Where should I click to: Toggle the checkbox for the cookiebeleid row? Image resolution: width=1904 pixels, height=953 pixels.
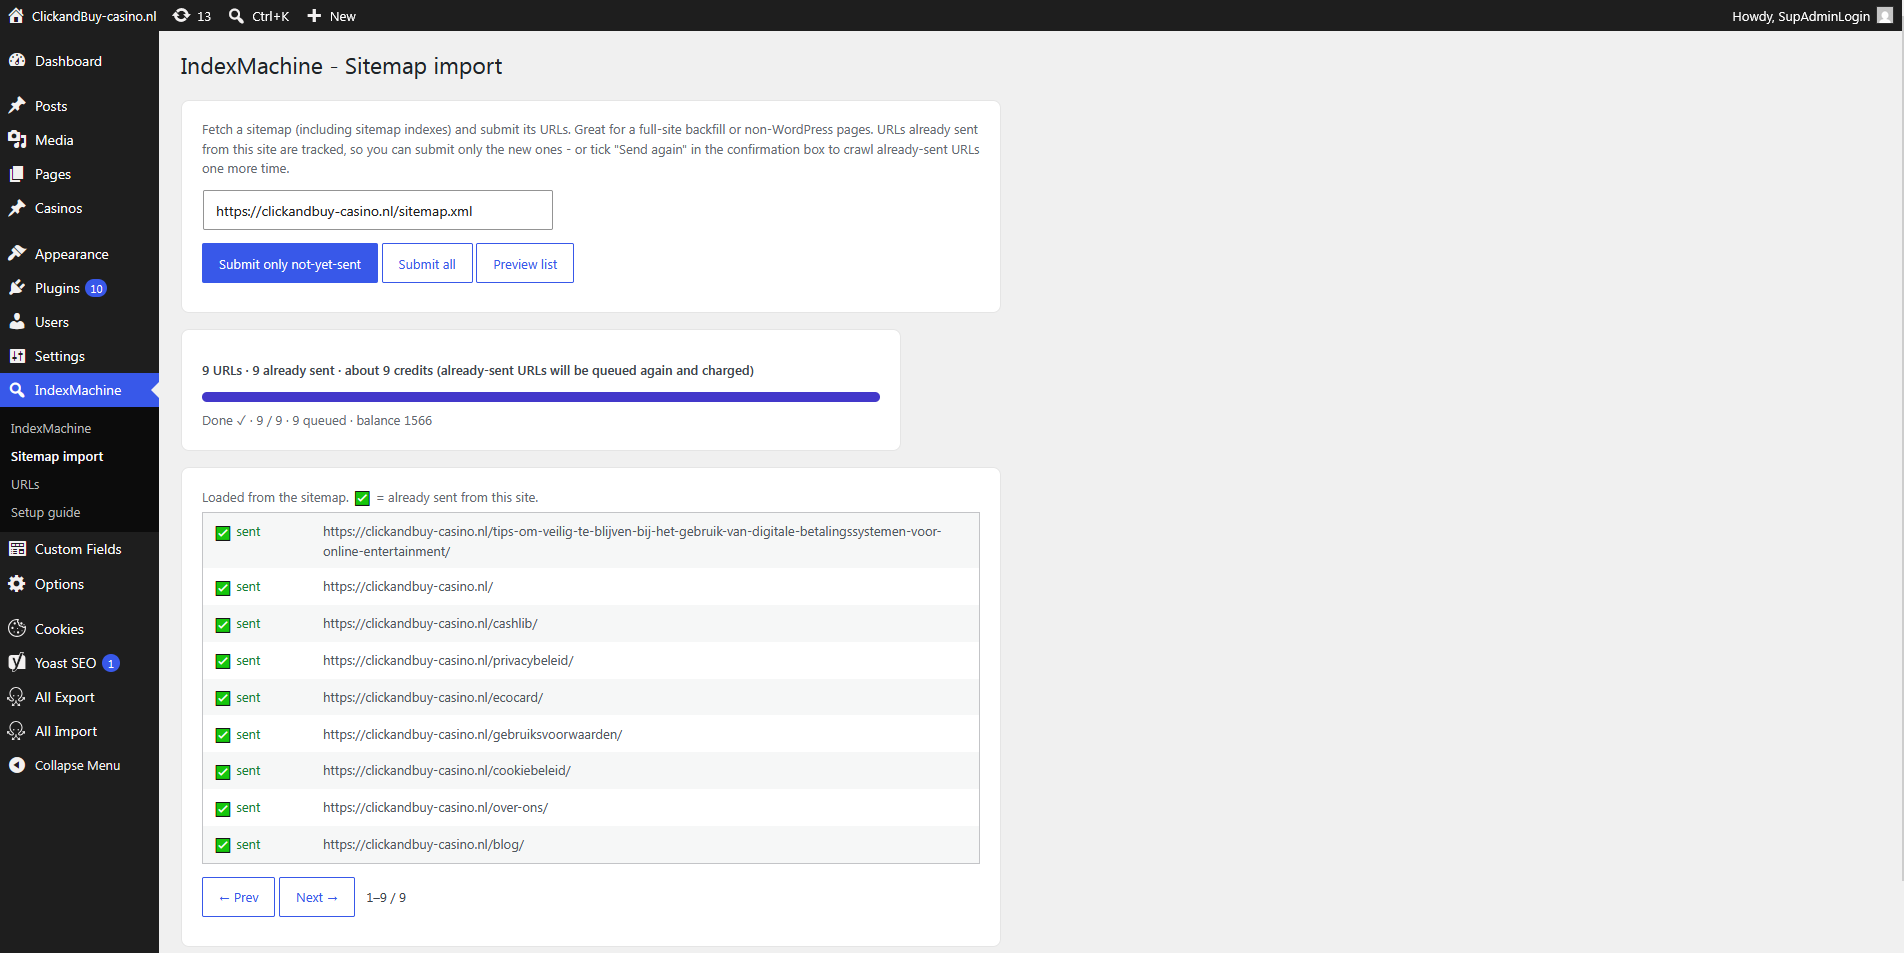(x=223, y=772)
